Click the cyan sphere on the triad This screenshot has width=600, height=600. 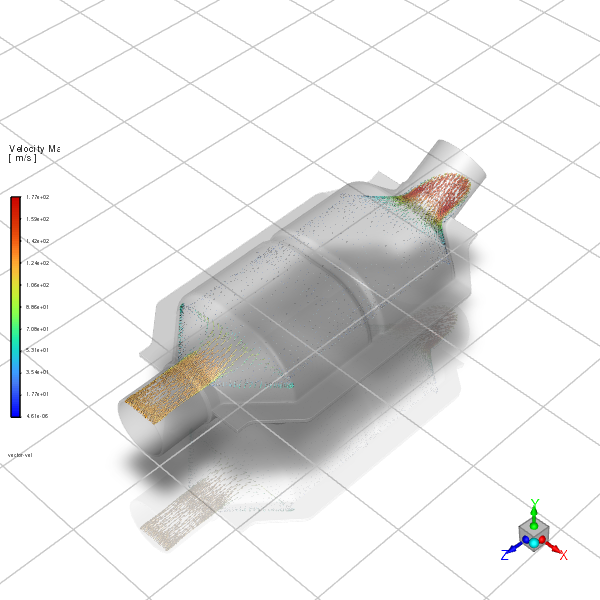tap(534, 542)
